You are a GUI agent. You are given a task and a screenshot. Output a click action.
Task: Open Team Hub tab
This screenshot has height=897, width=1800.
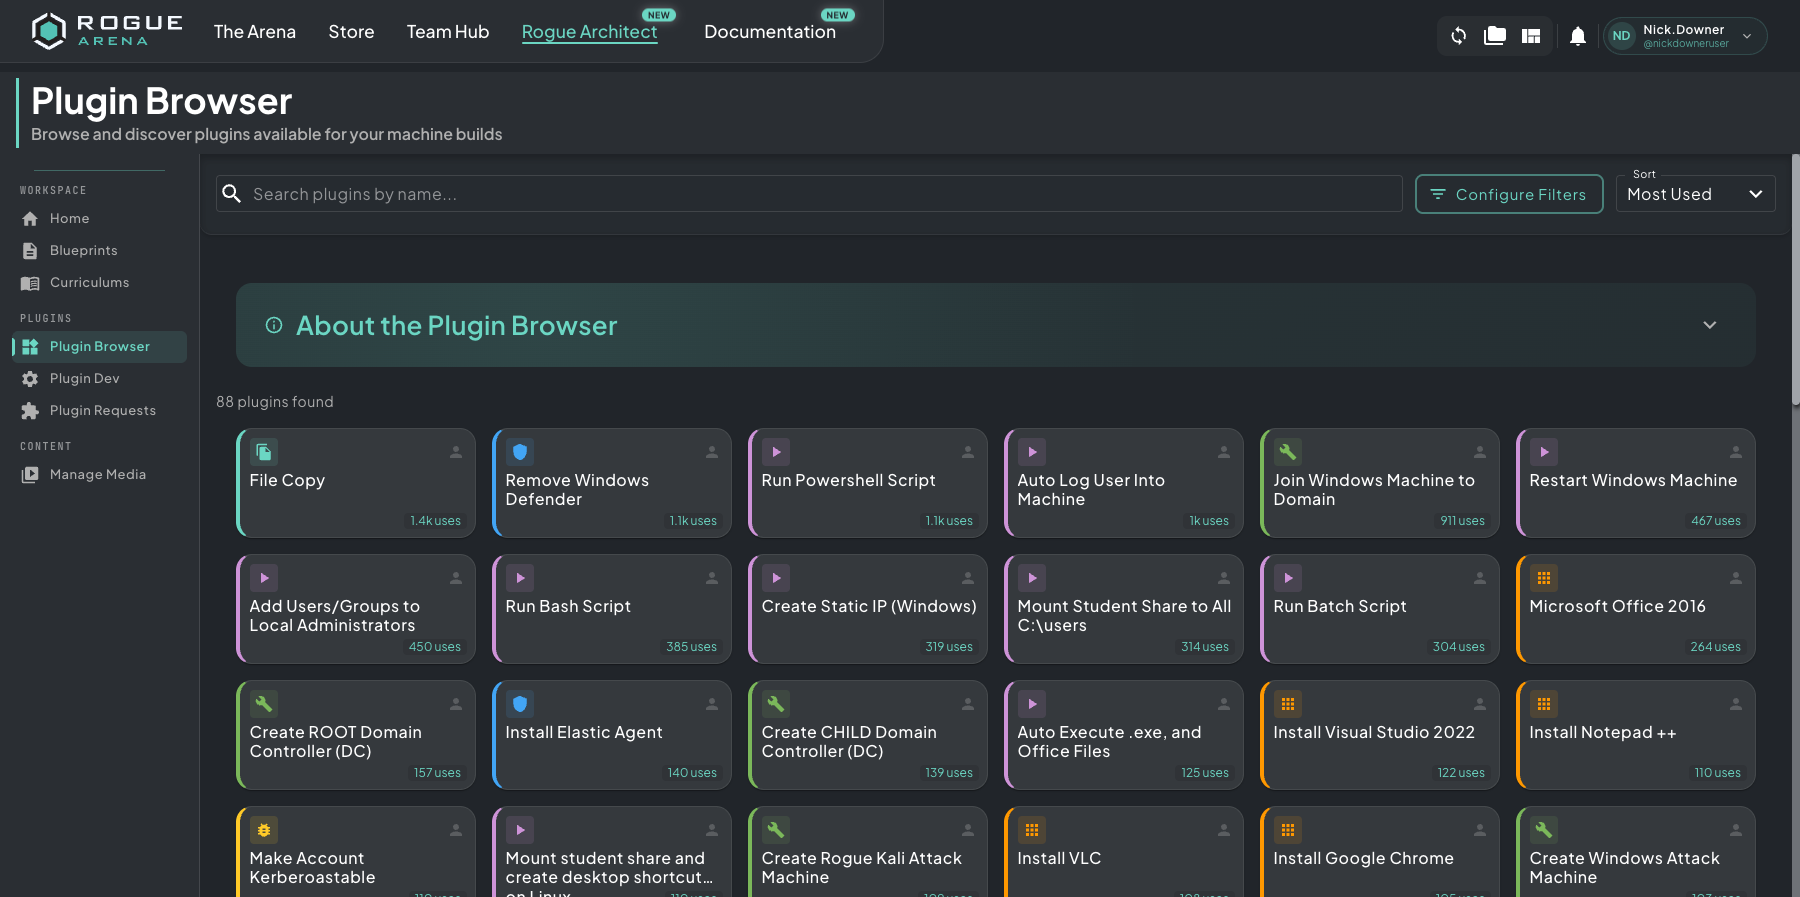pyautogui.click(x=448, y=32)
